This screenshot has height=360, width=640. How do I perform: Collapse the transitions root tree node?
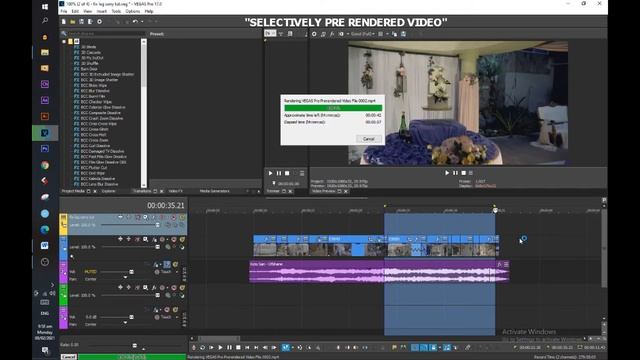click(x=64, y=42)
